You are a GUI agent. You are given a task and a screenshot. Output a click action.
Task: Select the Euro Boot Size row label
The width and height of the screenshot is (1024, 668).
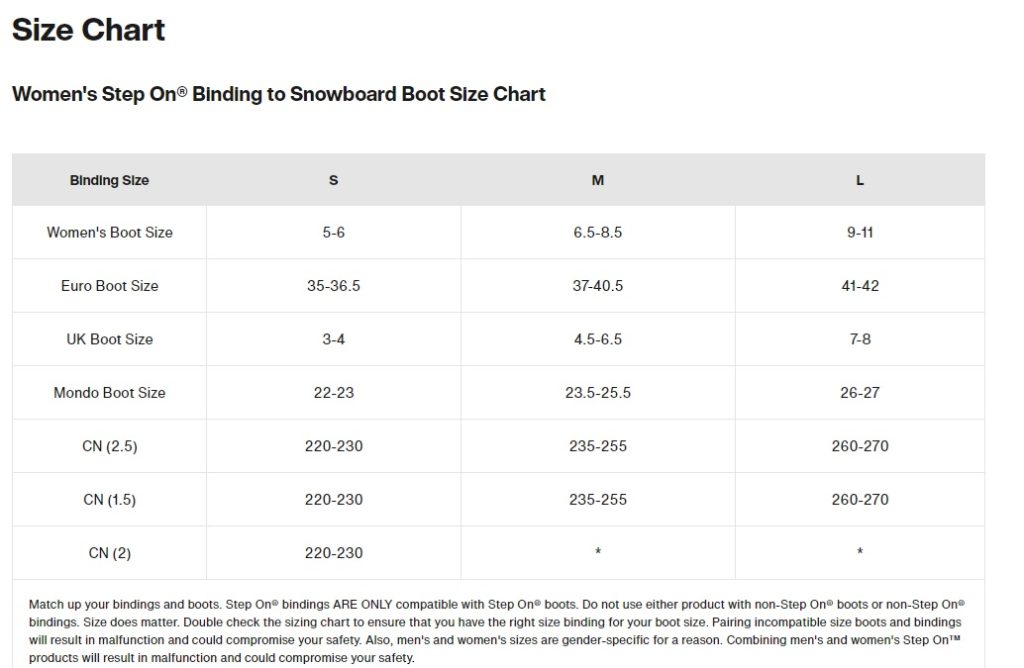pyautogui.click(x=109, y=286)
